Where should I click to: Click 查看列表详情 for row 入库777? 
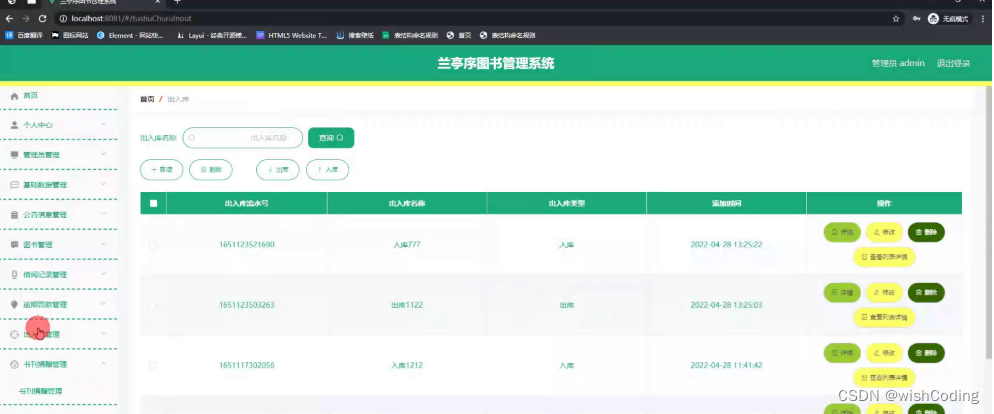[884, 257]
